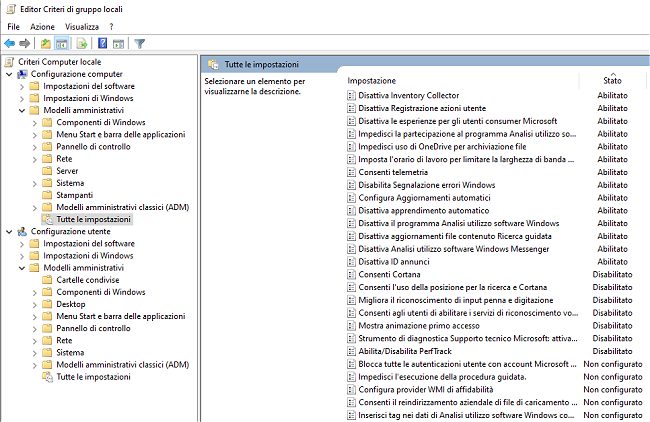The height and width of the screenshot is (422, 650).
Task: Toggle the console tree show/hide icon
Action: click(x=61, y=43)
